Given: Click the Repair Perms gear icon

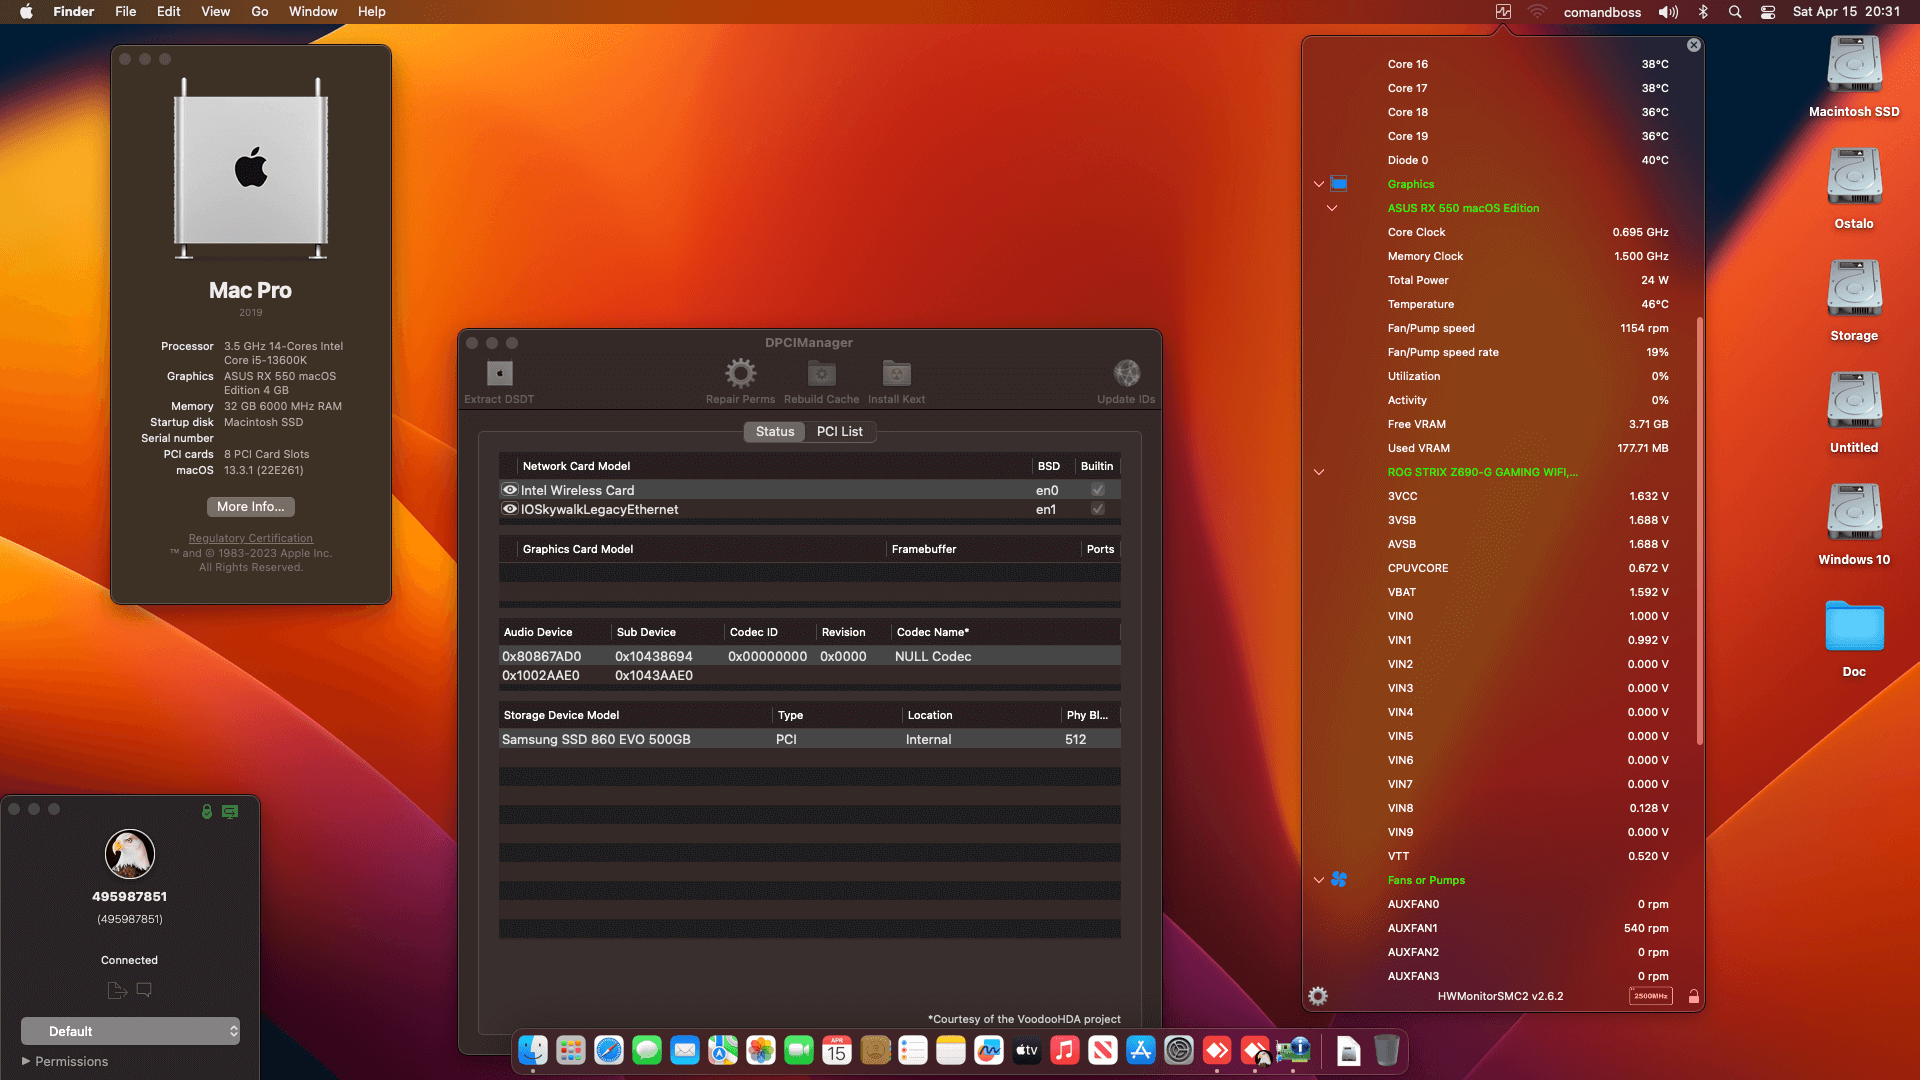Looking at the screenshot, I should (x=740, y=374).
